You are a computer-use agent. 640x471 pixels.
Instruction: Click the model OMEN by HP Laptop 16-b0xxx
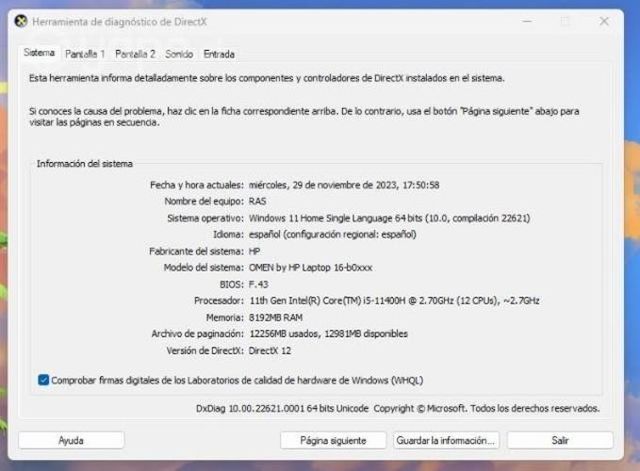tap(311, 268)
